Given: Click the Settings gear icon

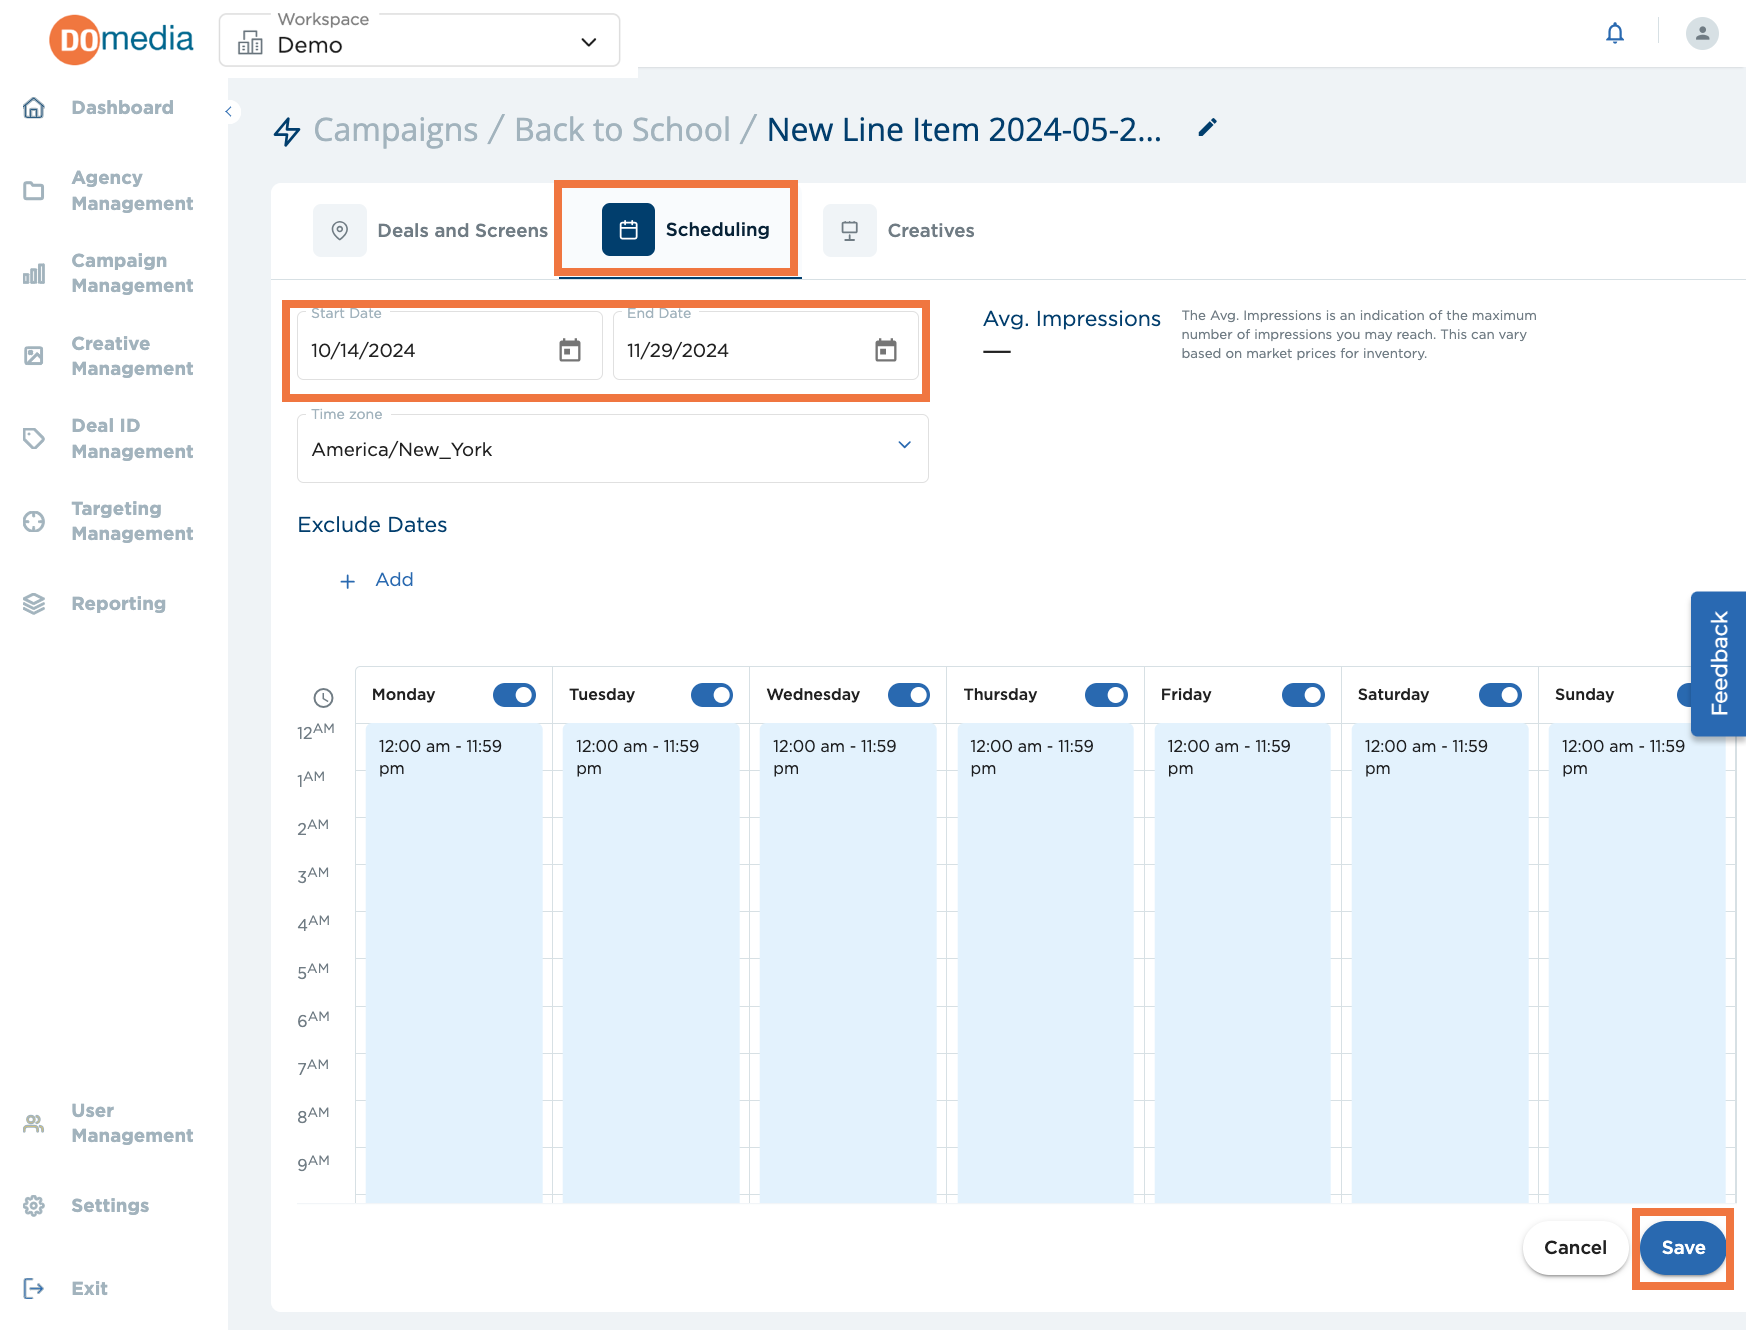Looking at the screenshot, I should 34,1206.
